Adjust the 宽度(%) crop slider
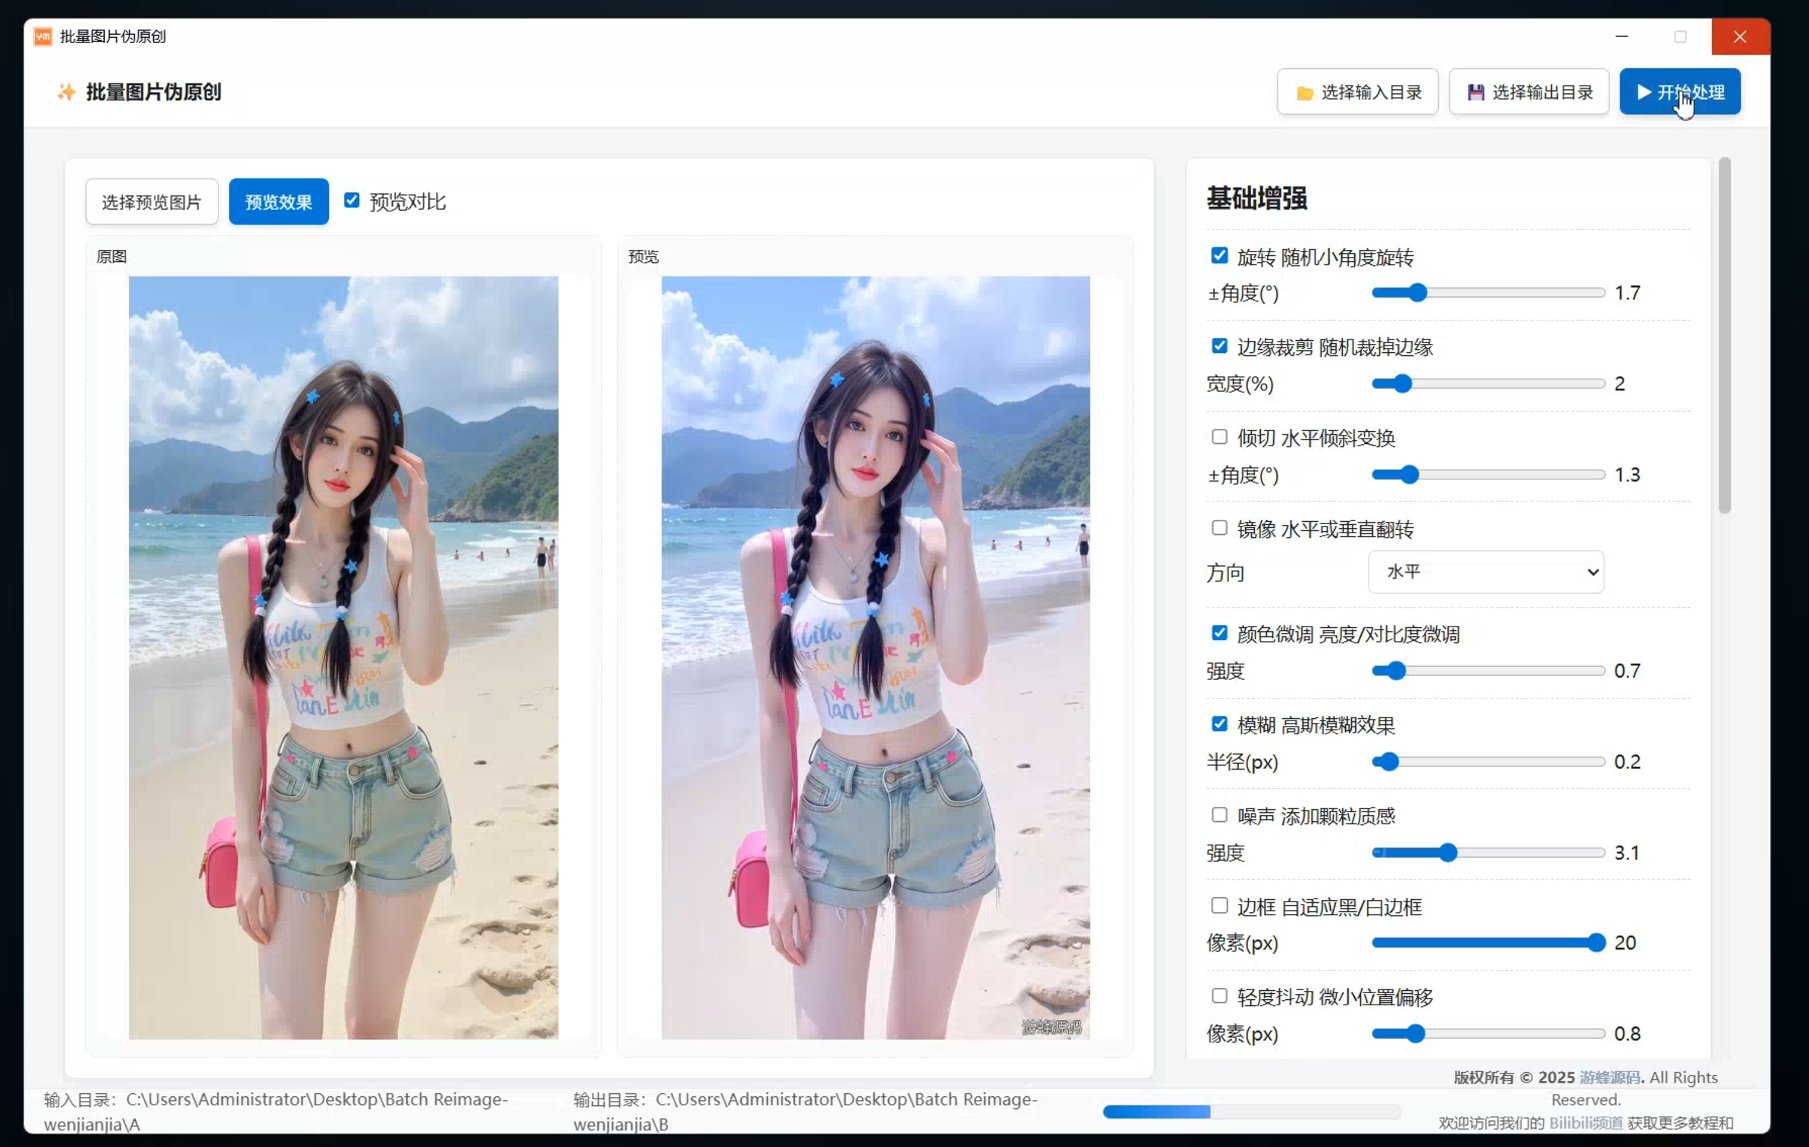The image size is (1809, 1147). coord(1488,384)
